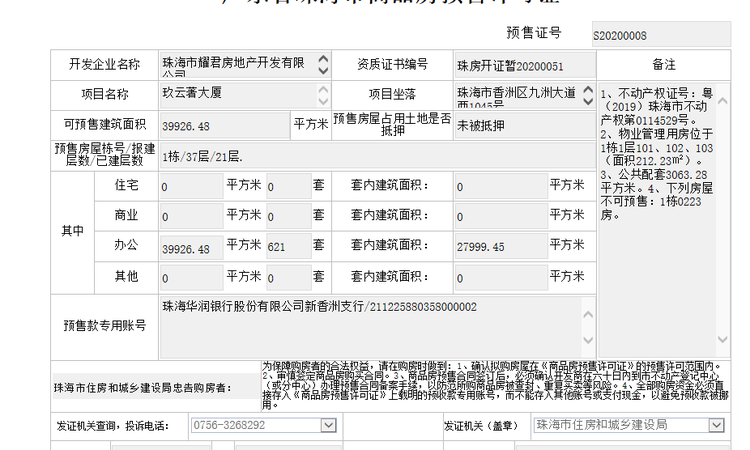
Task: Click the buyer advice notice paragraph
Action: tap(496, 385)
